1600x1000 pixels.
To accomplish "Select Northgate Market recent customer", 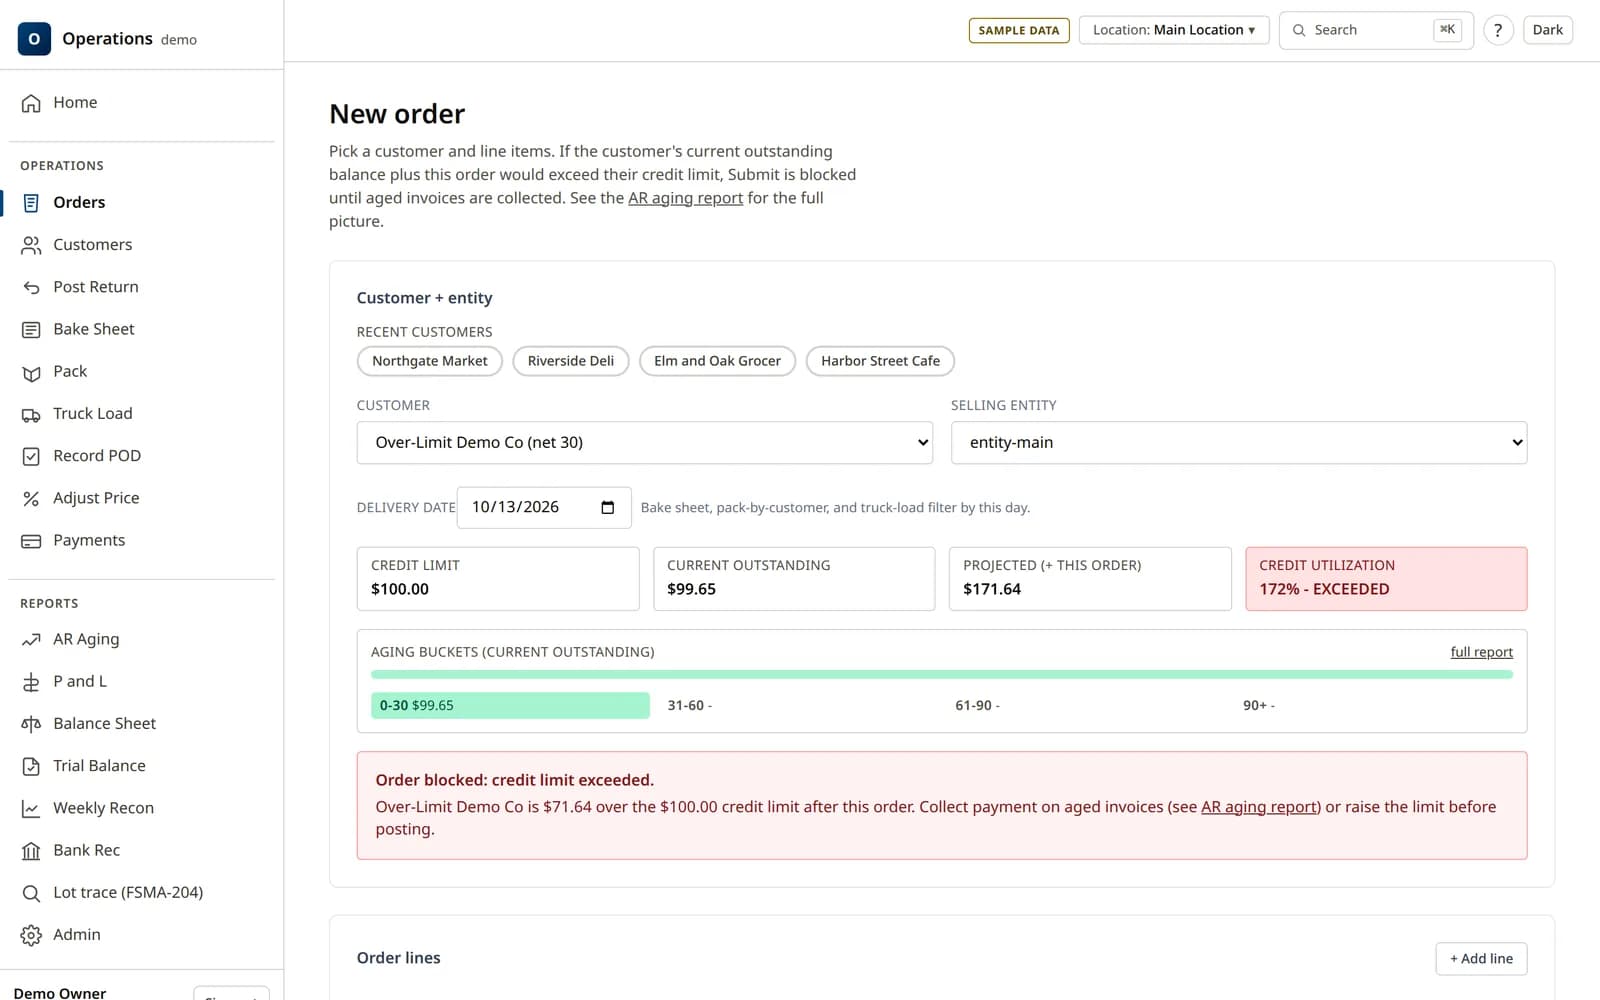I will point(430,361).
